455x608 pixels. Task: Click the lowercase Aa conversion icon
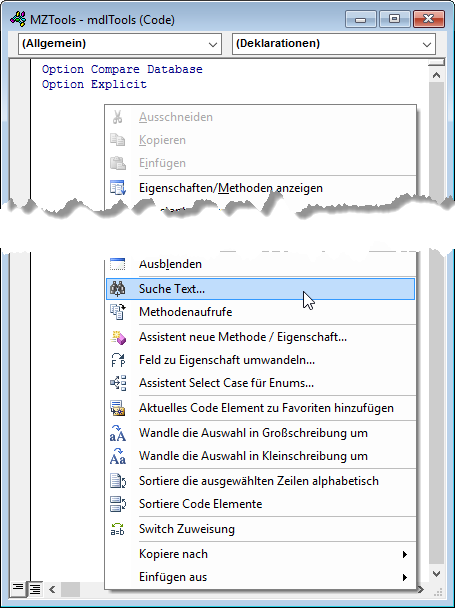118,456
